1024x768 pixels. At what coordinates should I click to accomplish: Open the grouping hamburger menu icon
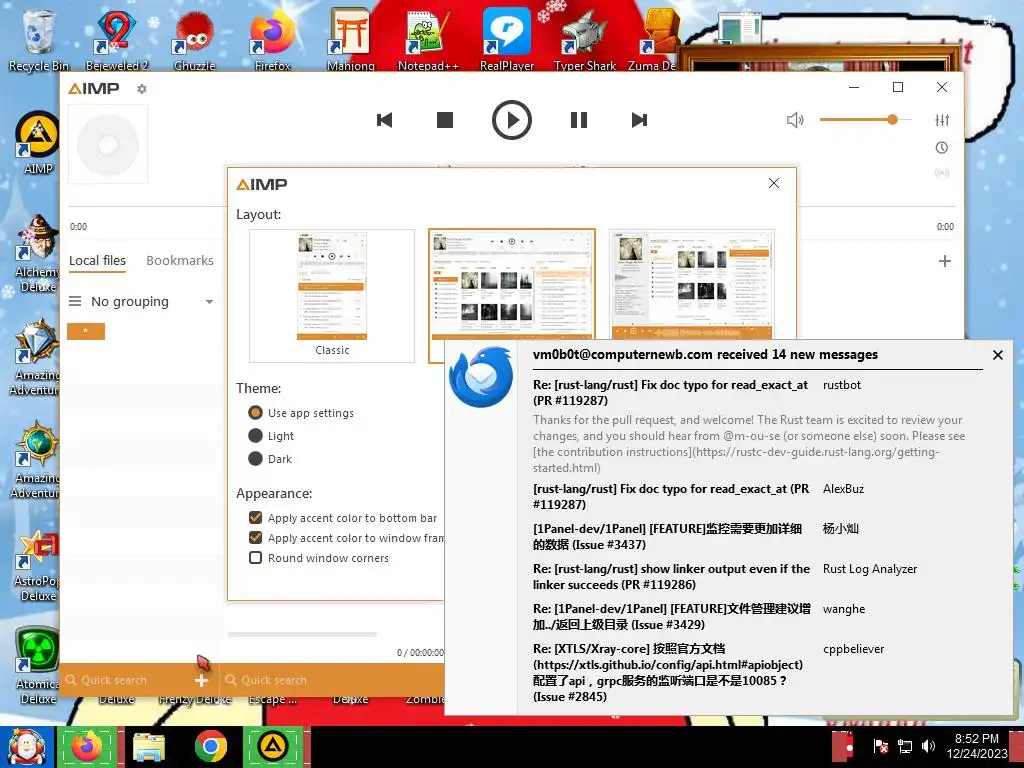pyautogui.click(x=75, y=301)
